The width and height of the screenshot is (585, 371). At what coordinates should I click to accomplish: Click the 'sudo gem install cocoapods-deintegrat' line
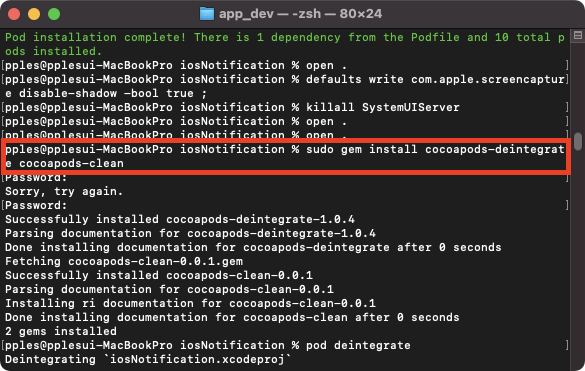[285, 150]
